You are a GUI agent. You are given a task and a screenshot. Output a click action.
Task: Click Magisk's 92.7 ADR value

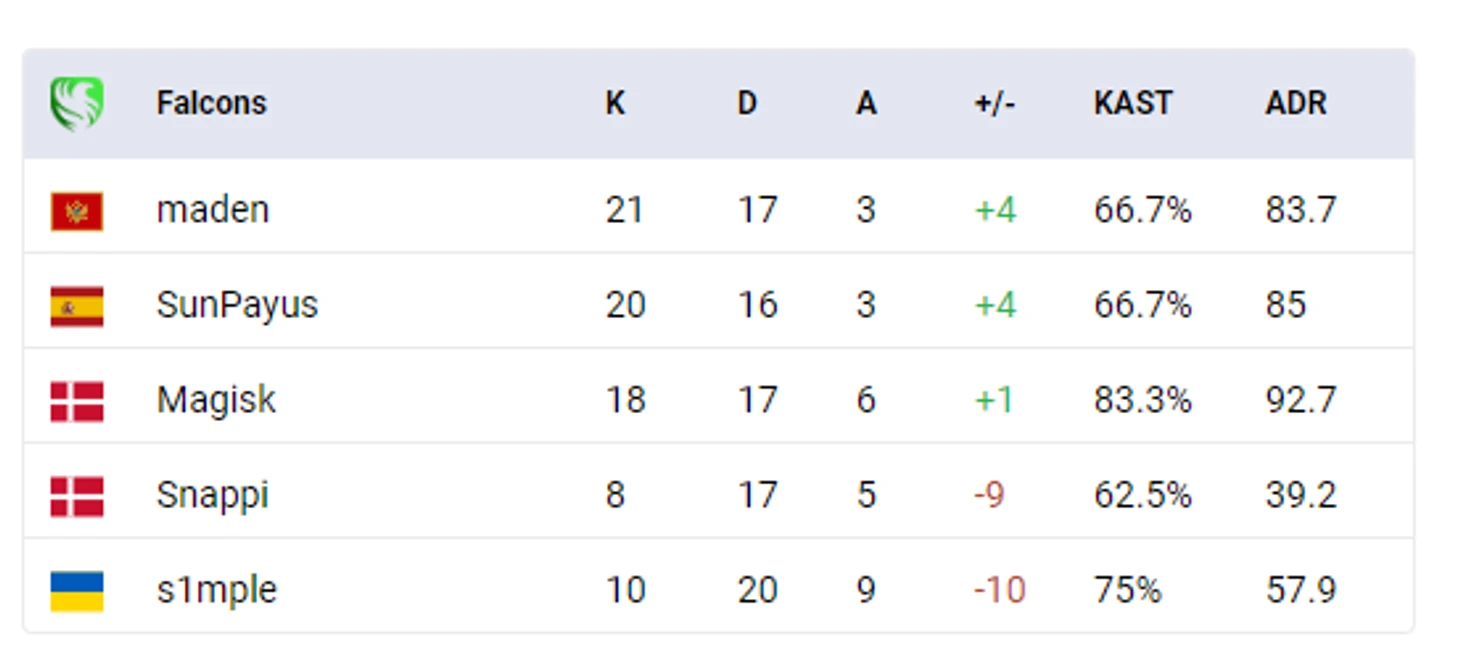click(x=1301, y=400)
